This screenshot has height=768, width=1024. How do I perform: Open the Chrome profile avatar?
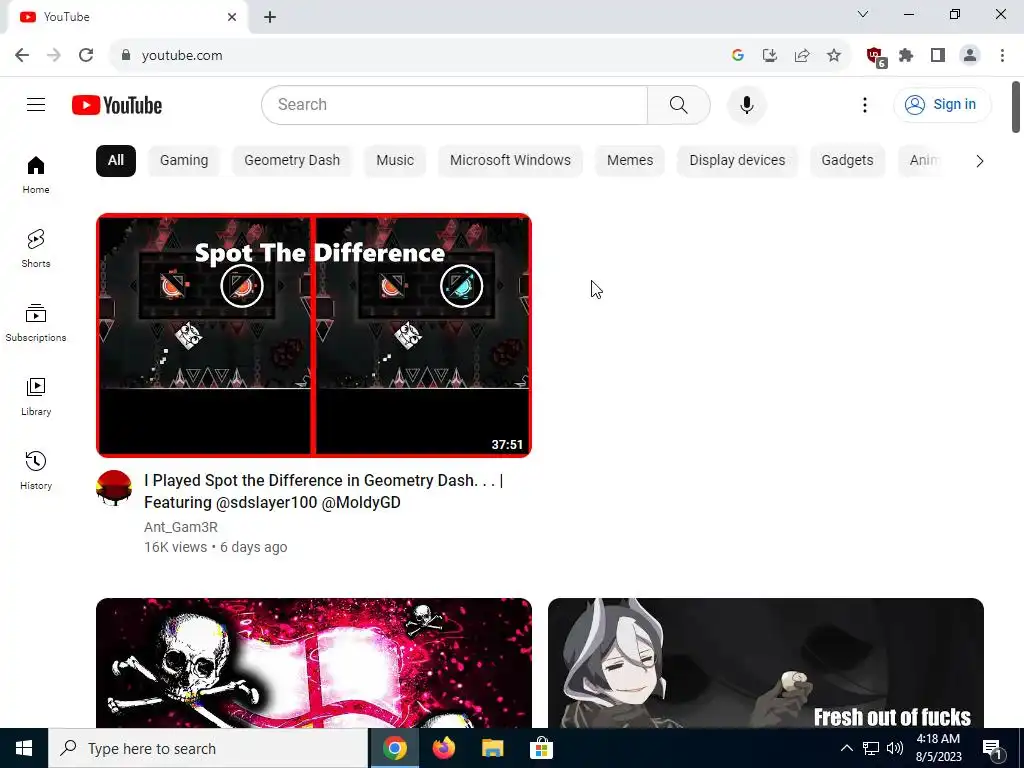pyautogui.click(x=970, y=56)
